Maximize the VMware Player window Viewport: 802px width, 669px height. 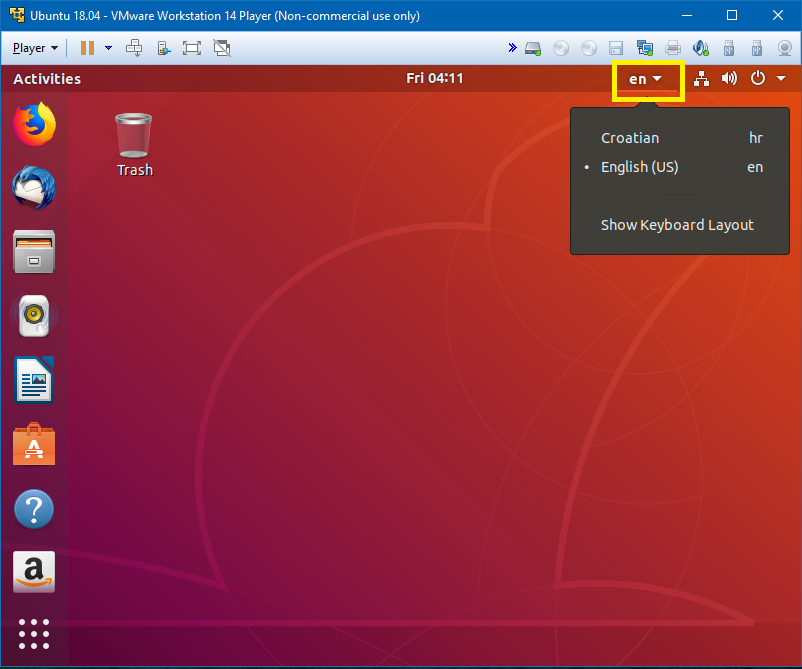pos(732,15)
